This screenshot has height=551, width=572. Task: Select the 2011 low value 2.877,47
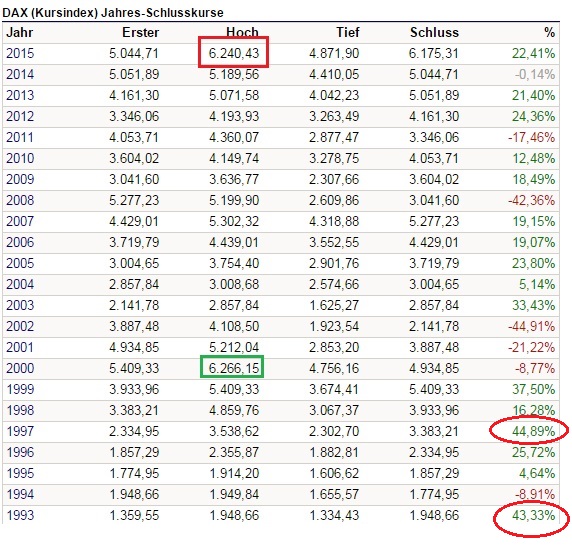(x=334, y=137)
